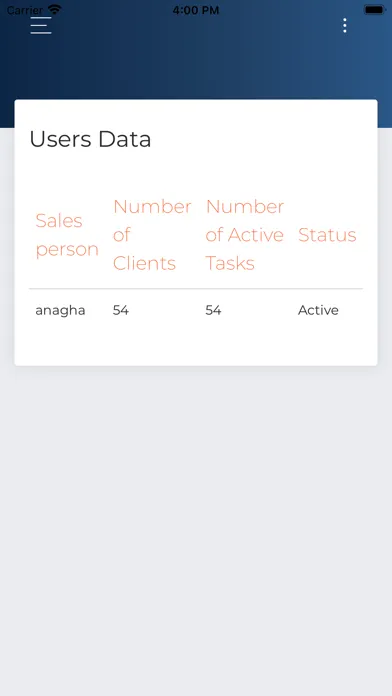Sort by Sales person column header

click(67, 235)
